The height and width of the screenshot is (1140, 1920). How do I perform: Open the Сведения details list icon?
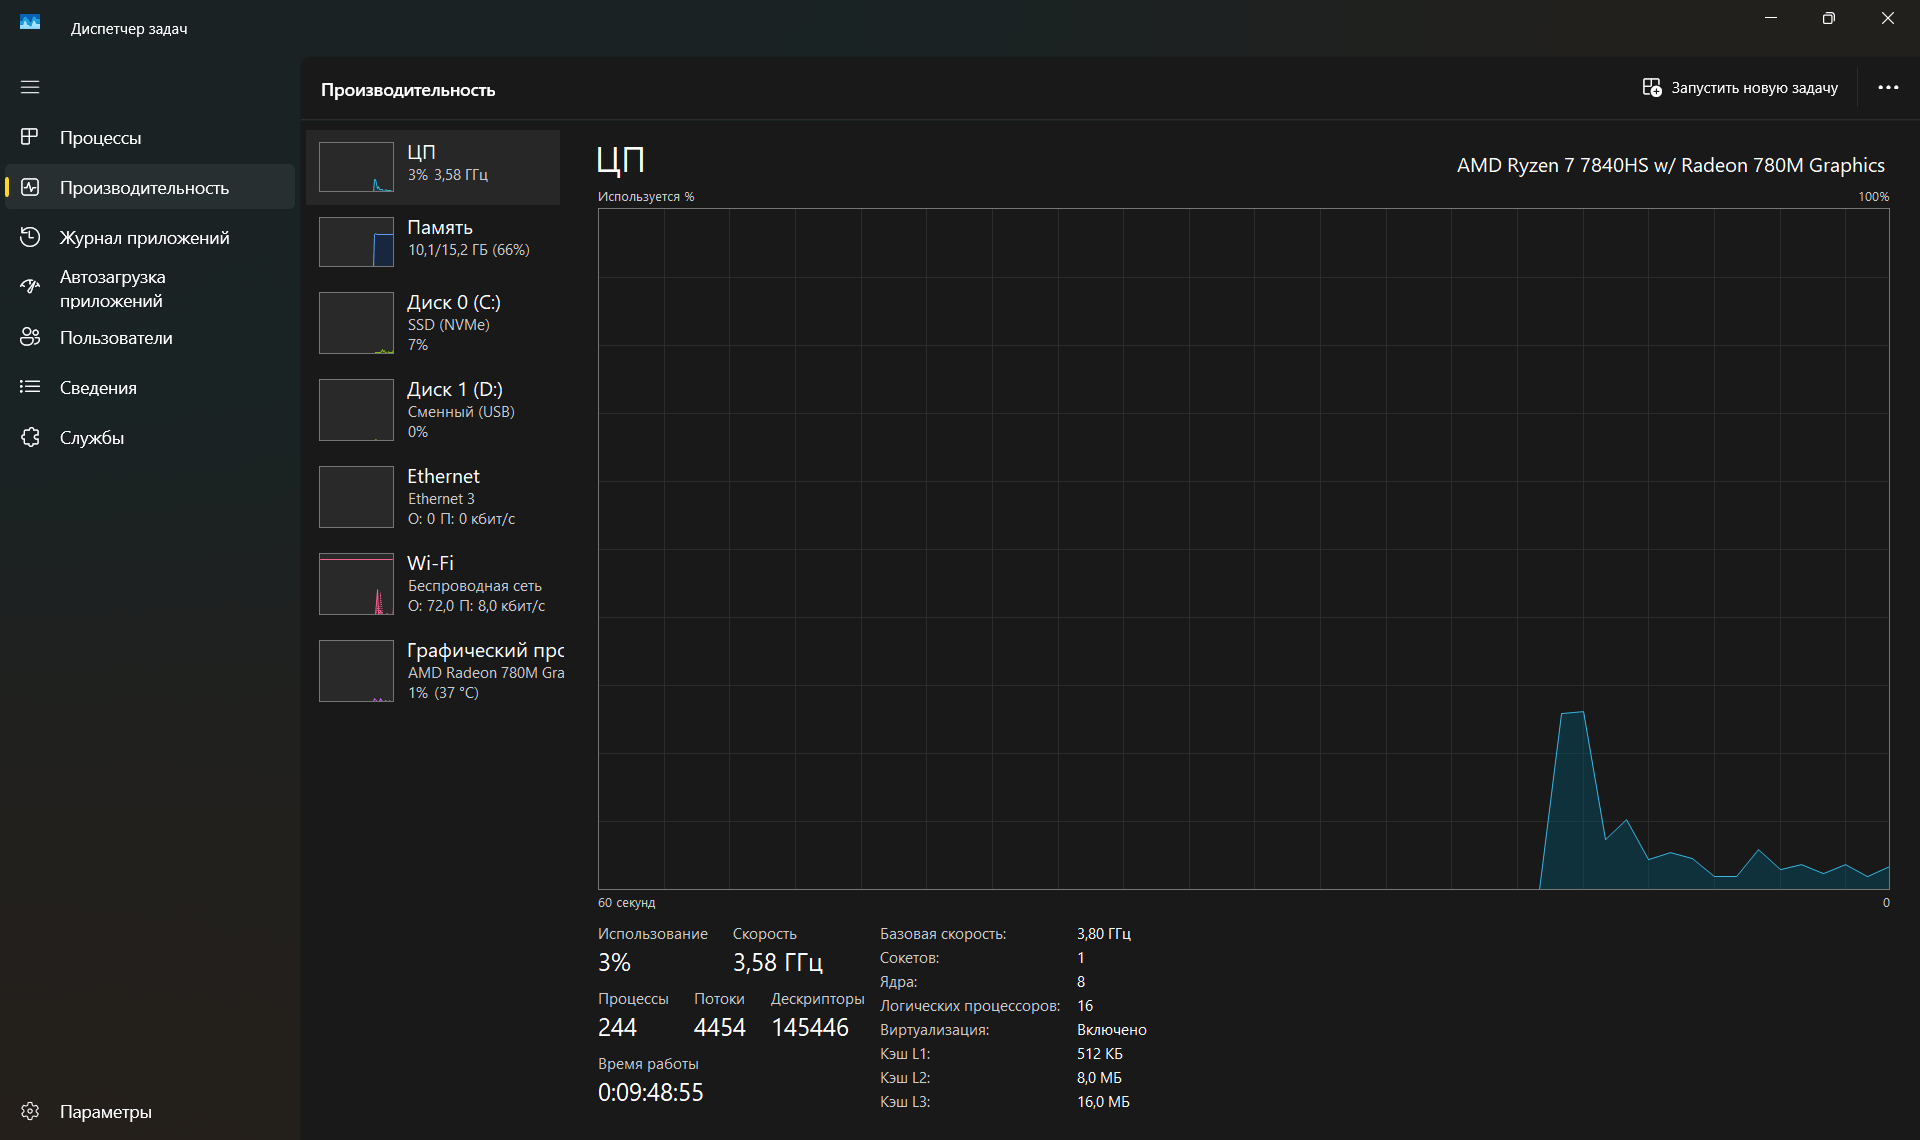[30, 387]
